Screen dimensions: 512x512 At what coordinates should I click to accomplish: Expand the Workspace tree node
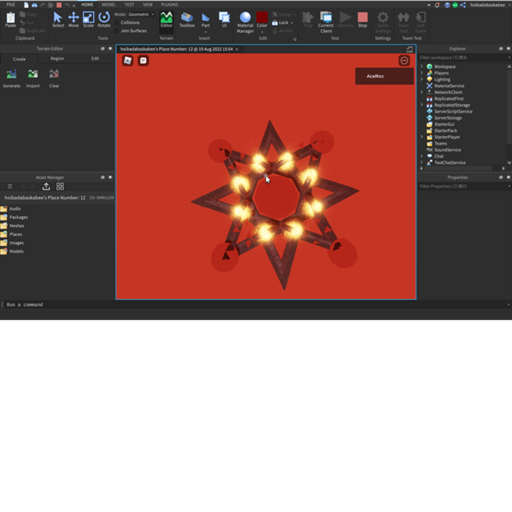point(422,66)
